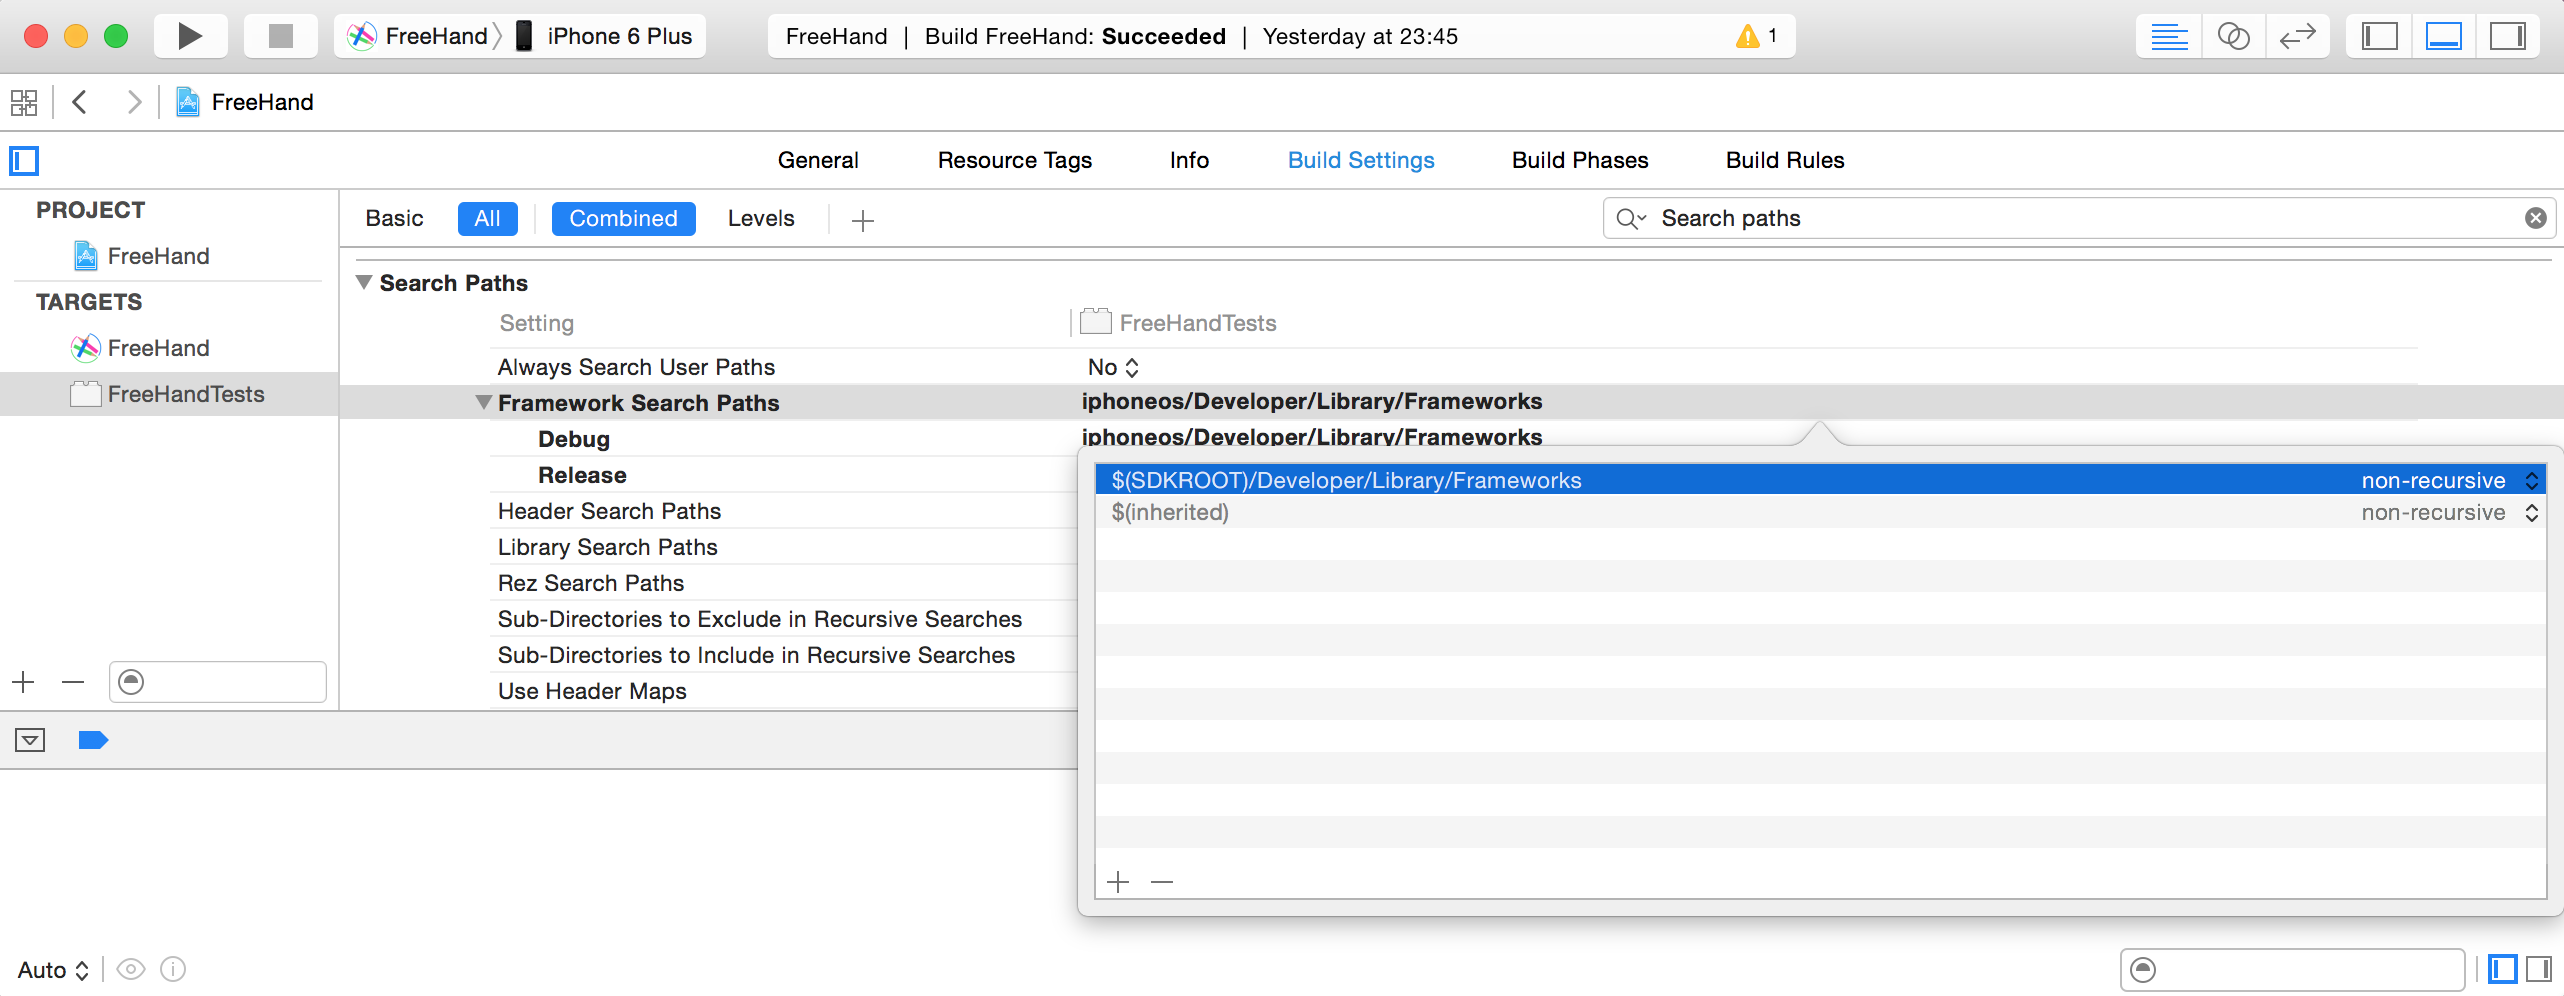Select Release framework search path row
This screenshot has width=2564, height=996.
582,475
